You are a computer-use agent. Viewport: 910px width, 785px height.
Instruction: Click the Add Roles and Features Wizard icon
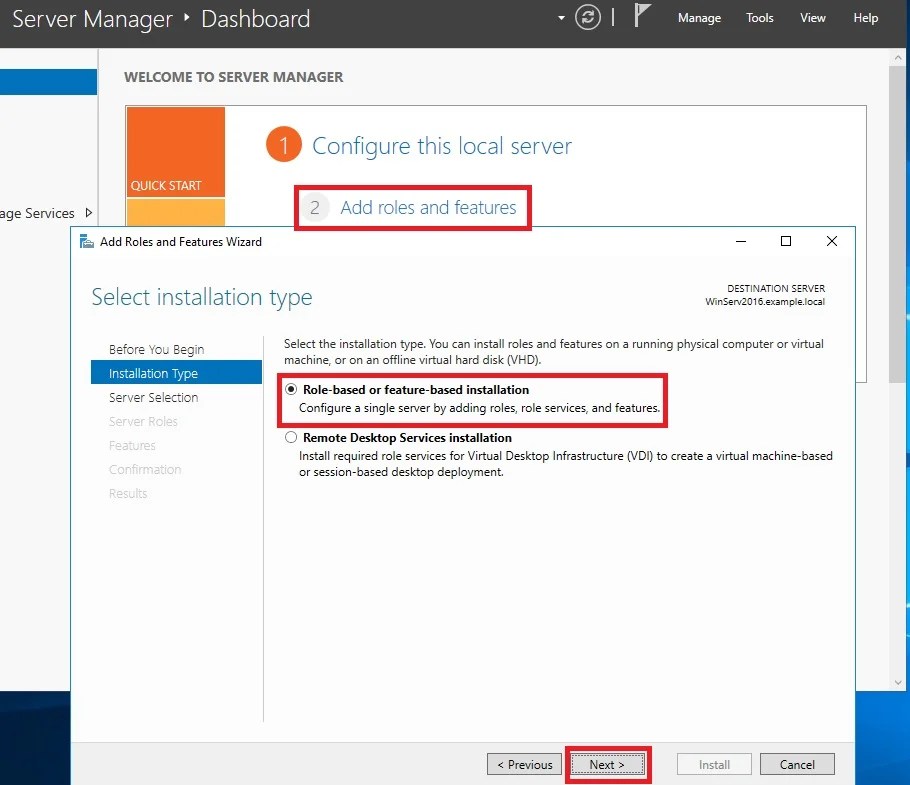(x=86, y=241)
